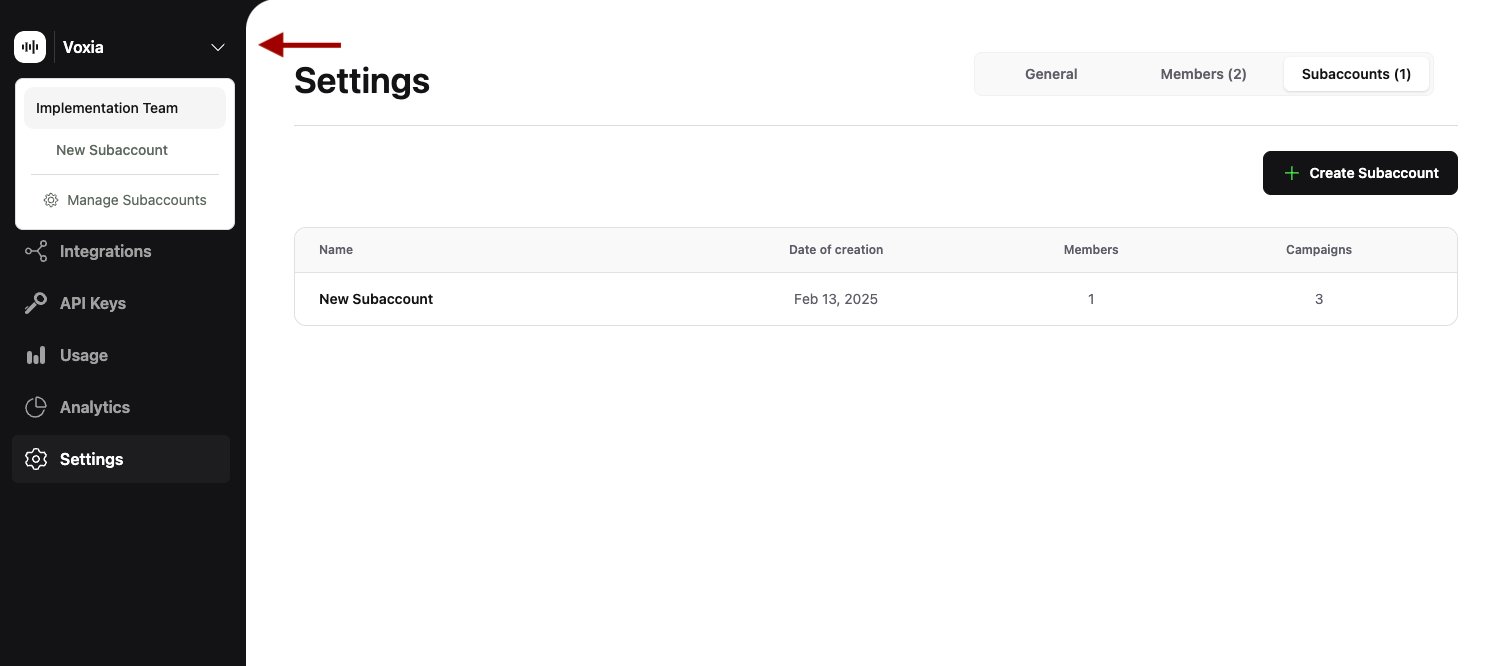
Task: Click the gear icon beside Manage Subaccounts
Action: [x=50, y=200]
